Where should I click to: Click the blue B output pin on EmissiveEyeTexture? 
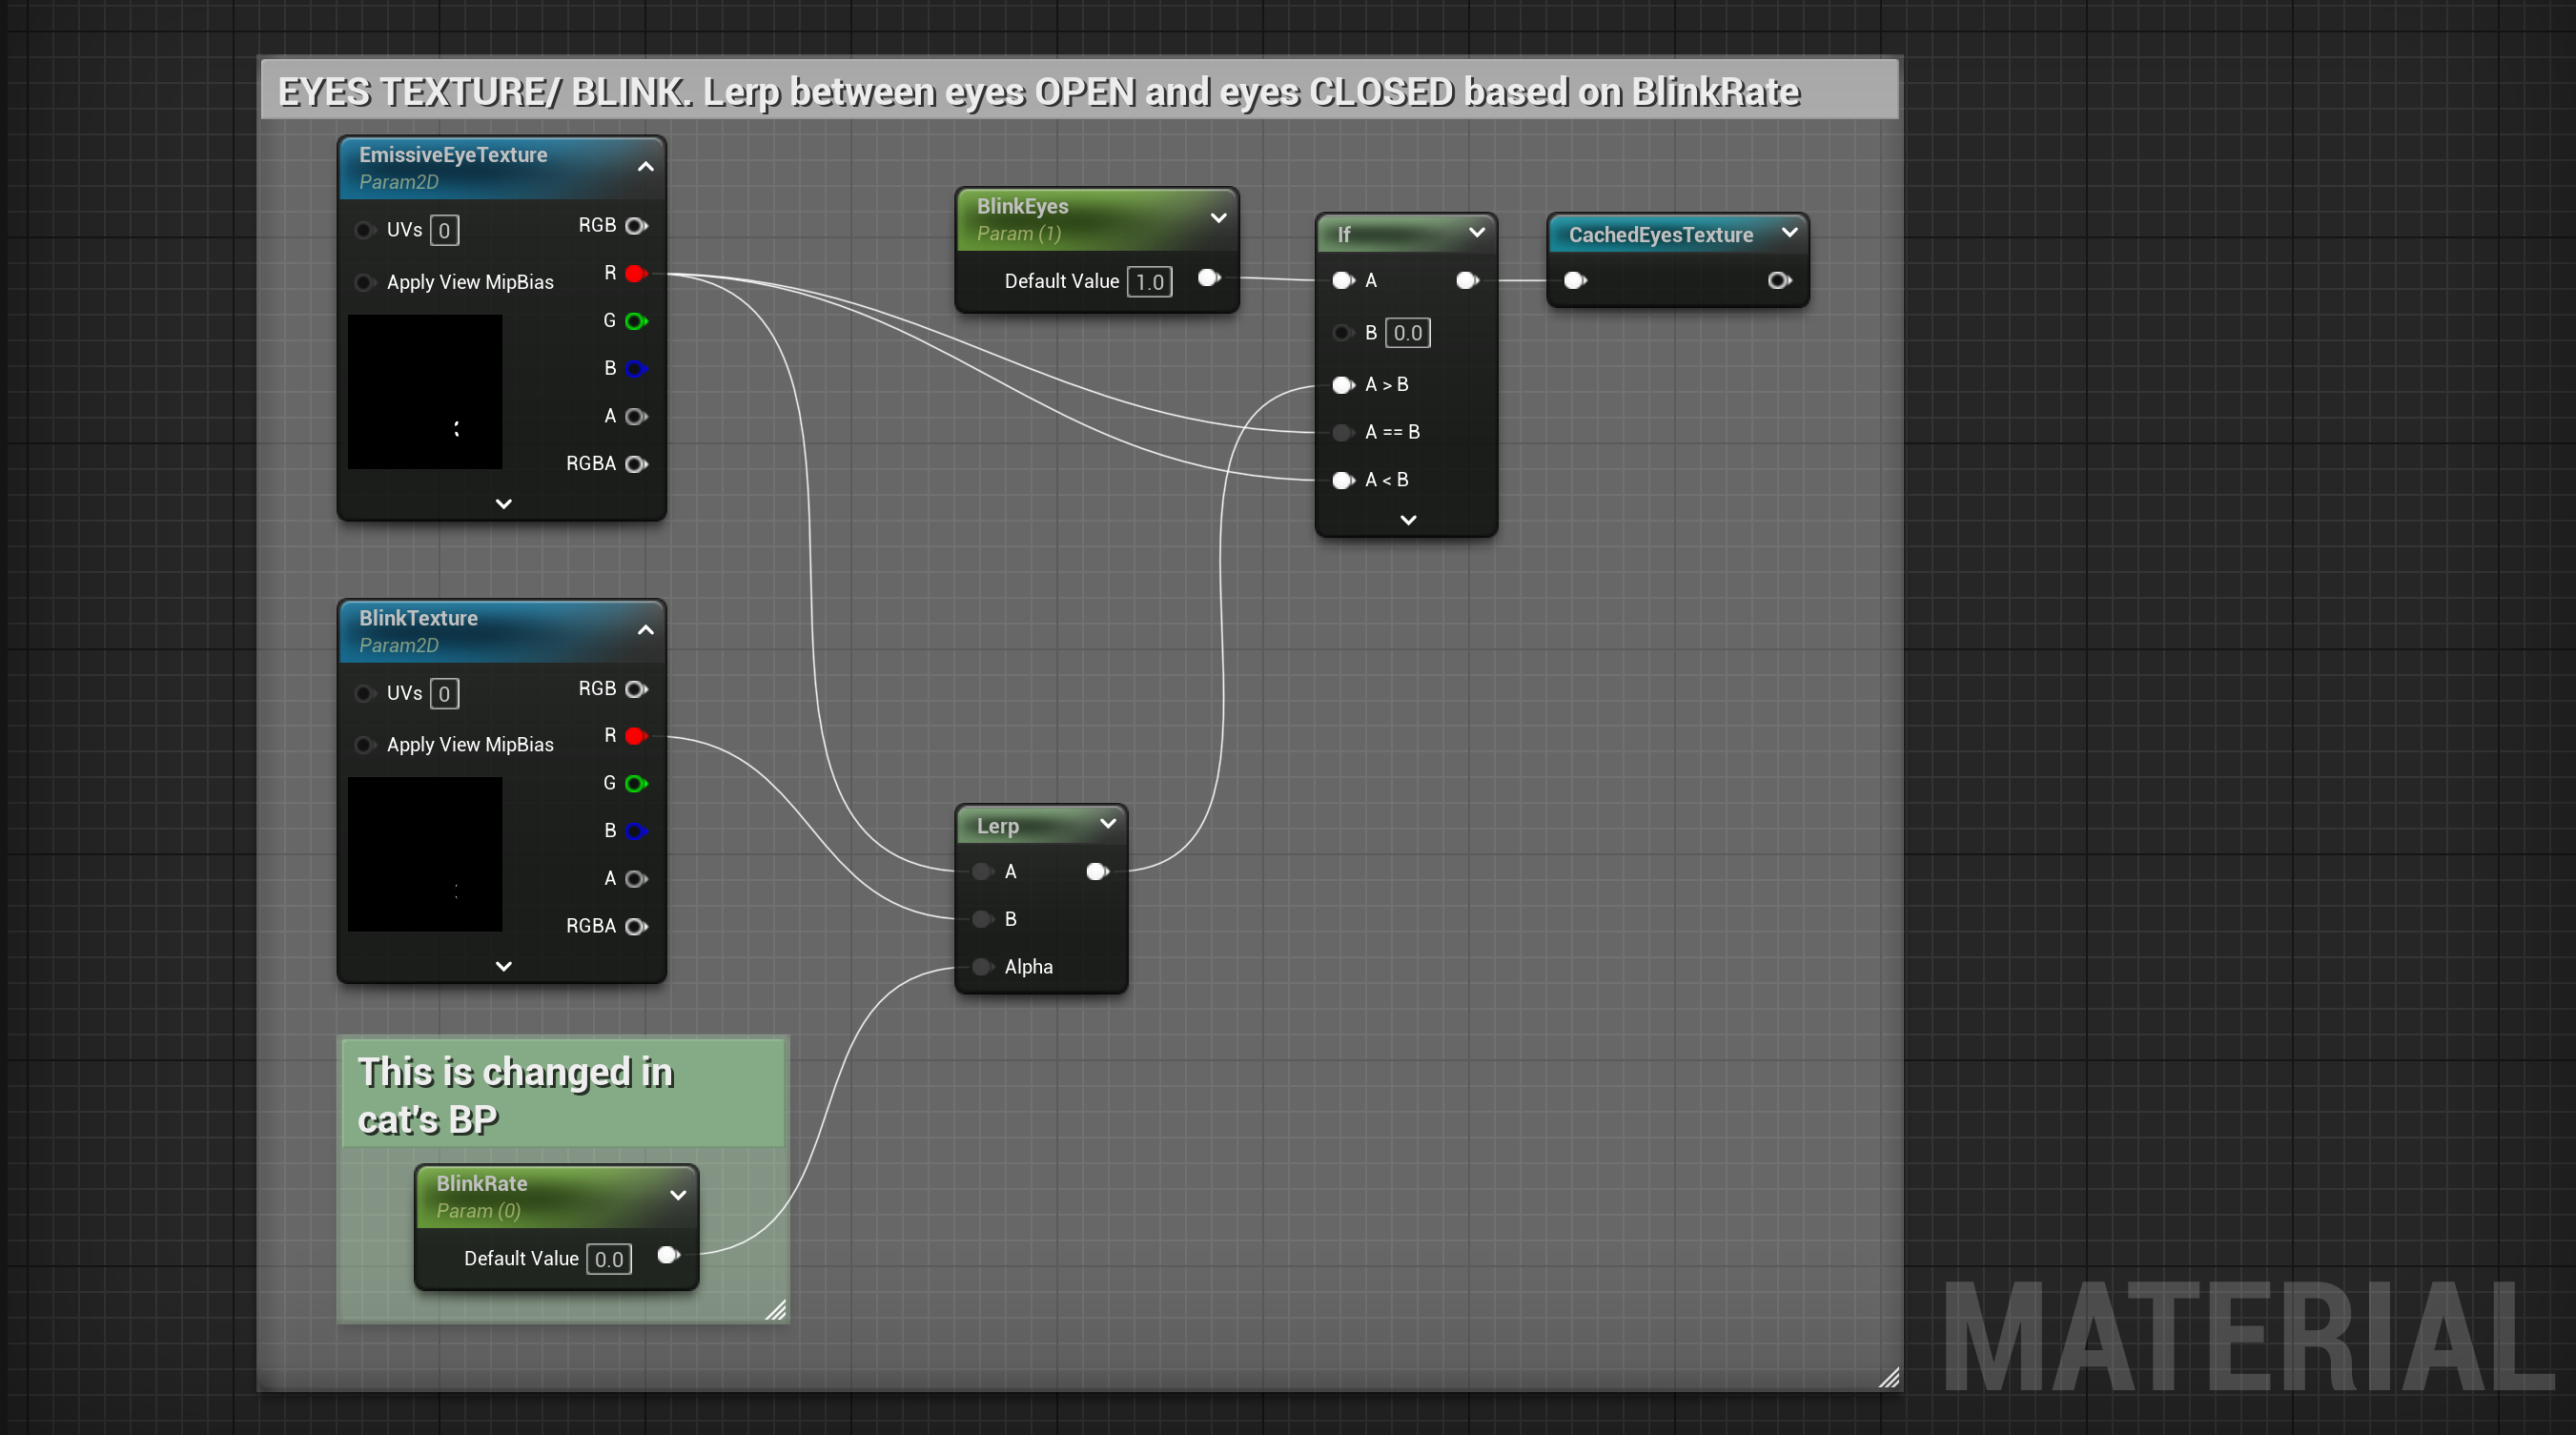(636, 369)
